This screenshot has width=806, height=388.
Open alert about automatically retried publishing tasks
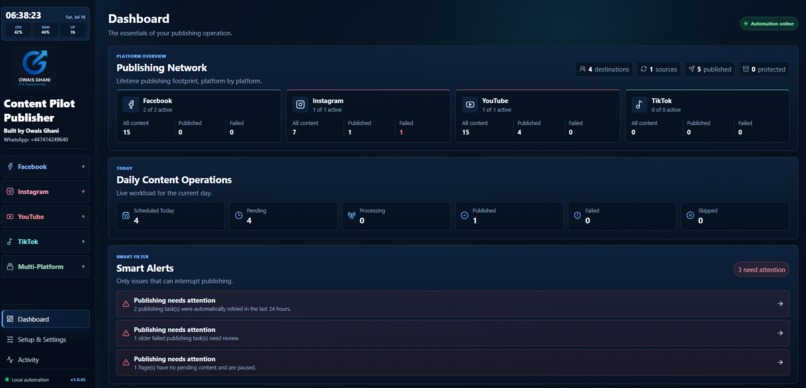click(x=453, y=304)
